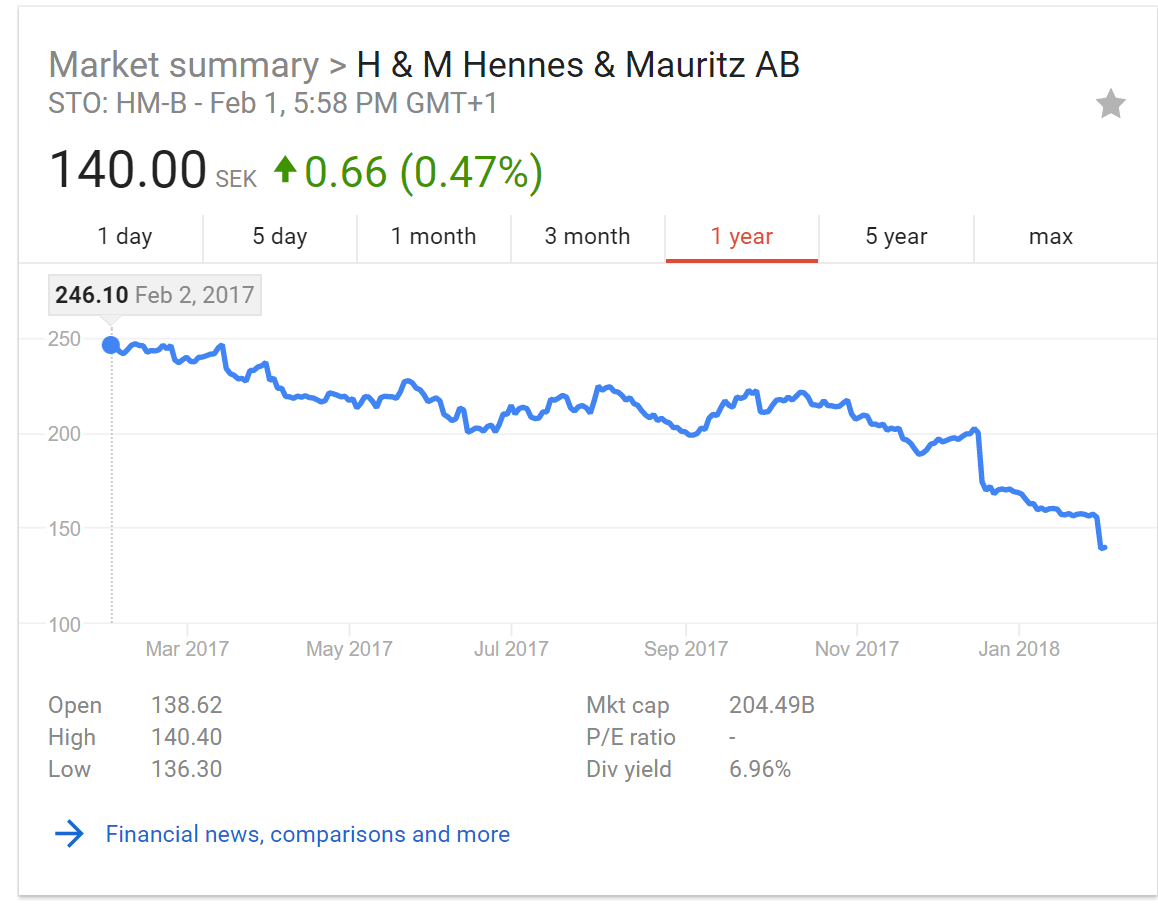Image resolution: width=1158 pixels, height=906 pixels.
Task: Click the Mkt cap value 204.49B
Action: pyautogui.click(x=772, y=704)
